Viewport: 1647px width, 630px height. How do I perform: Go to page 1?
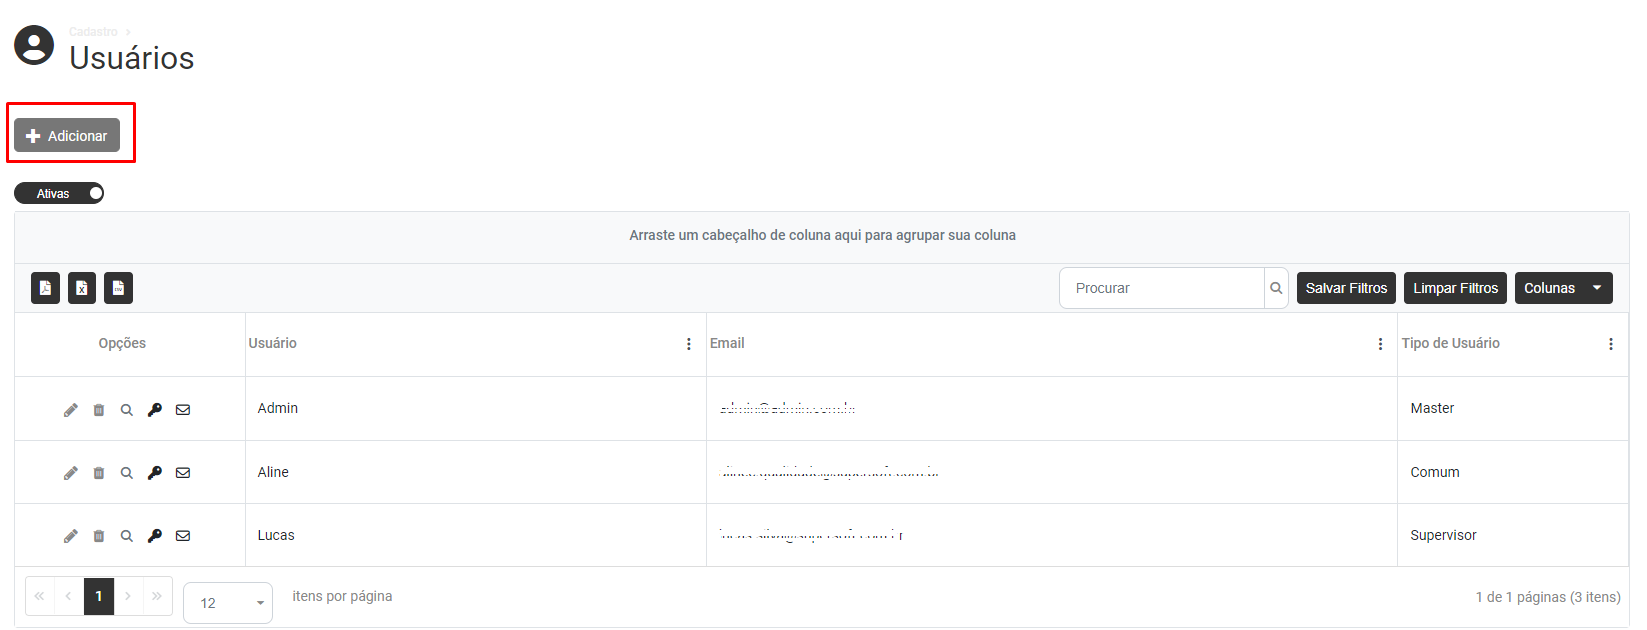click(99, 596)
